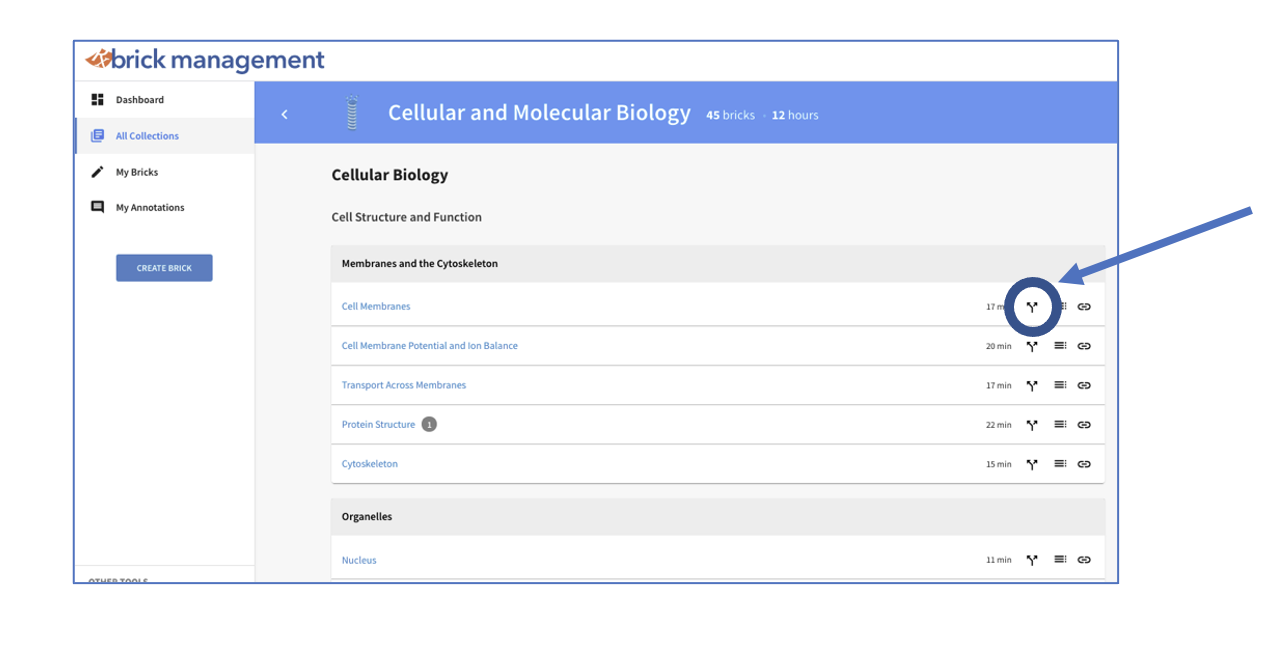
Task: Click the link icon for Nucleus
Action: click(x=1084, y=560)
